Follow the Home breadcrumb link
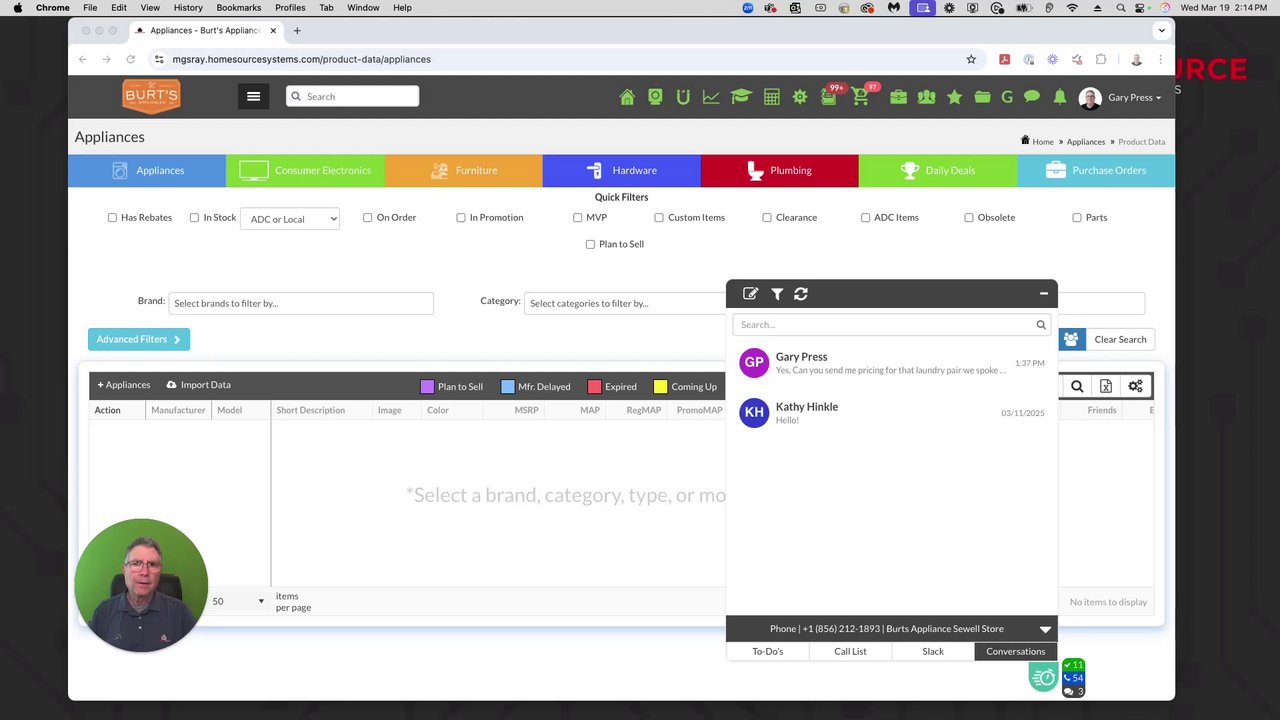1280x720 pixels. click(x=1043, y=142)
